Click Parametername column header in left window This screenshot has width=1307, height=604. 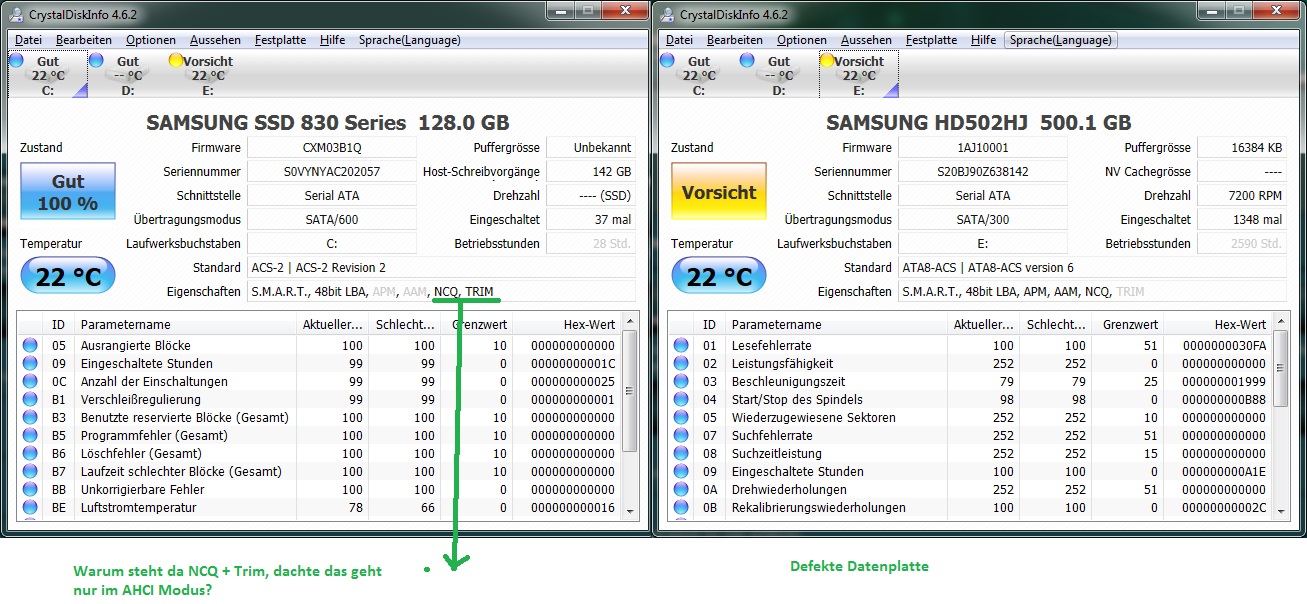coord(185,324)
